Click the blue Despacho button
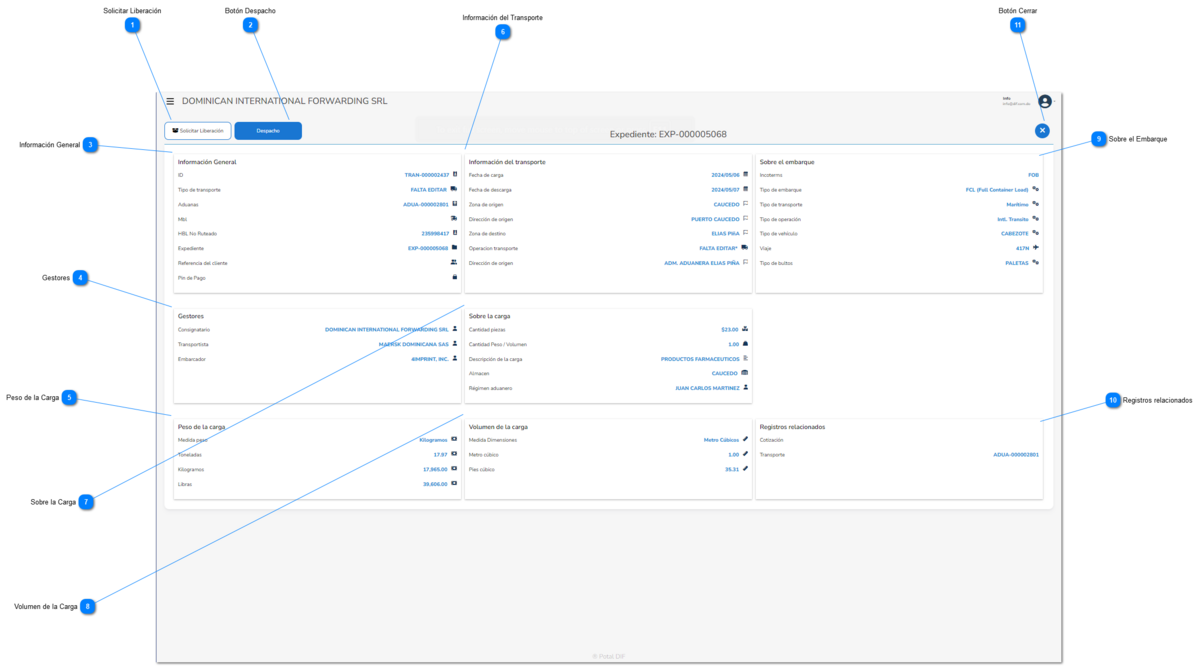The width and height of the screenshot is (1201, 667). click(x=268, y=131)
